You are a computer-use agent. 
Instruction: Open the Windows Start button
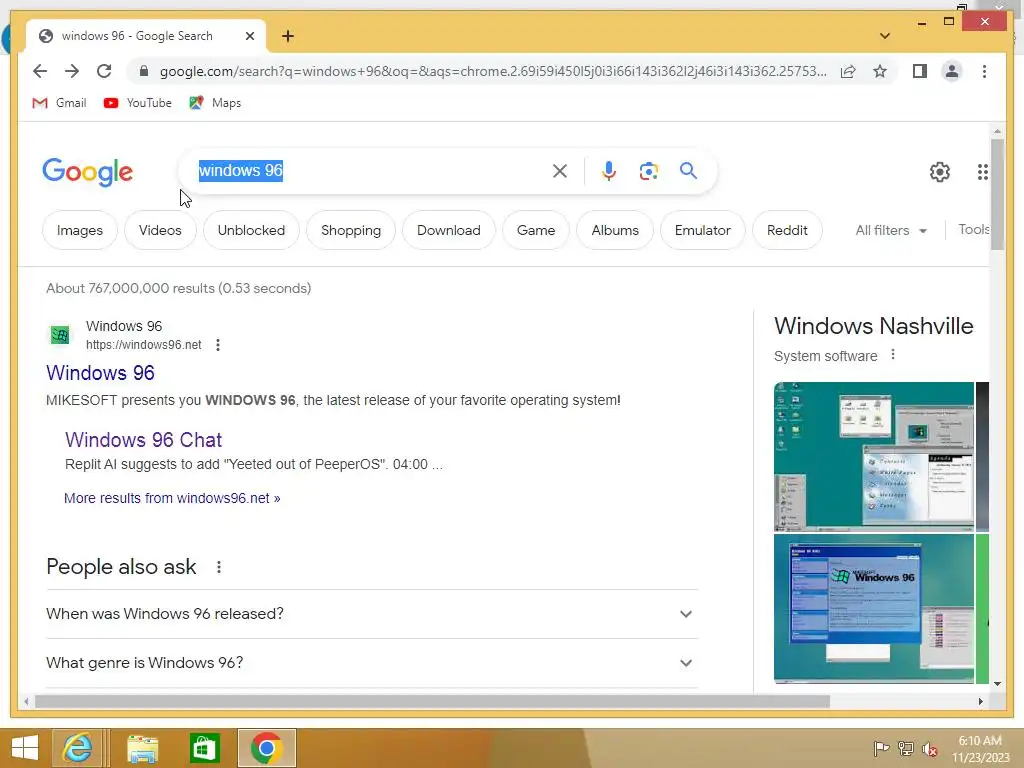click(24, 748)
